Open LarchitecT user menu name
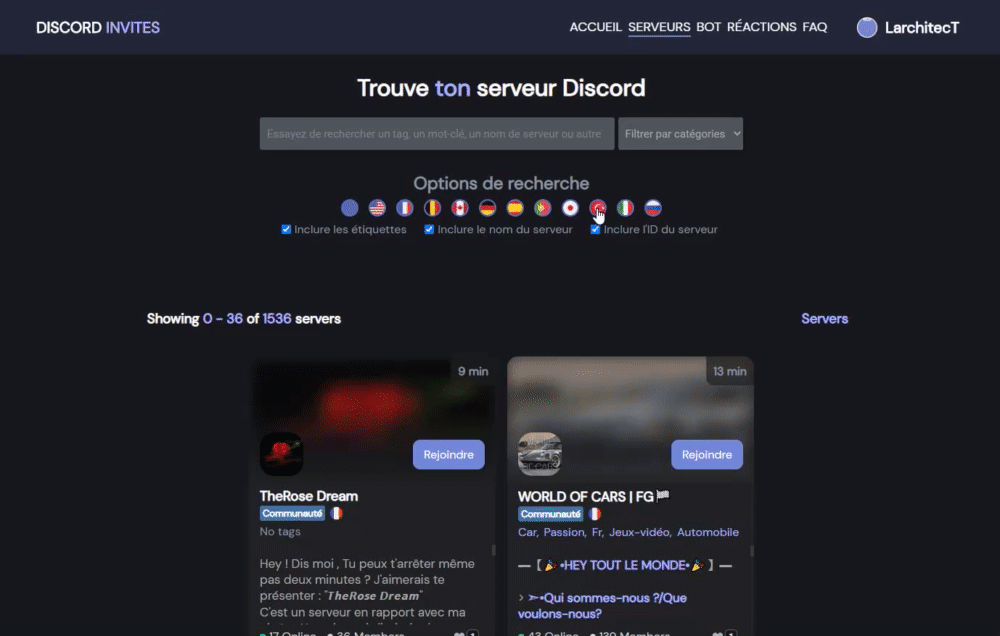Screen dimensions: 1000x636 coord(922,27)
